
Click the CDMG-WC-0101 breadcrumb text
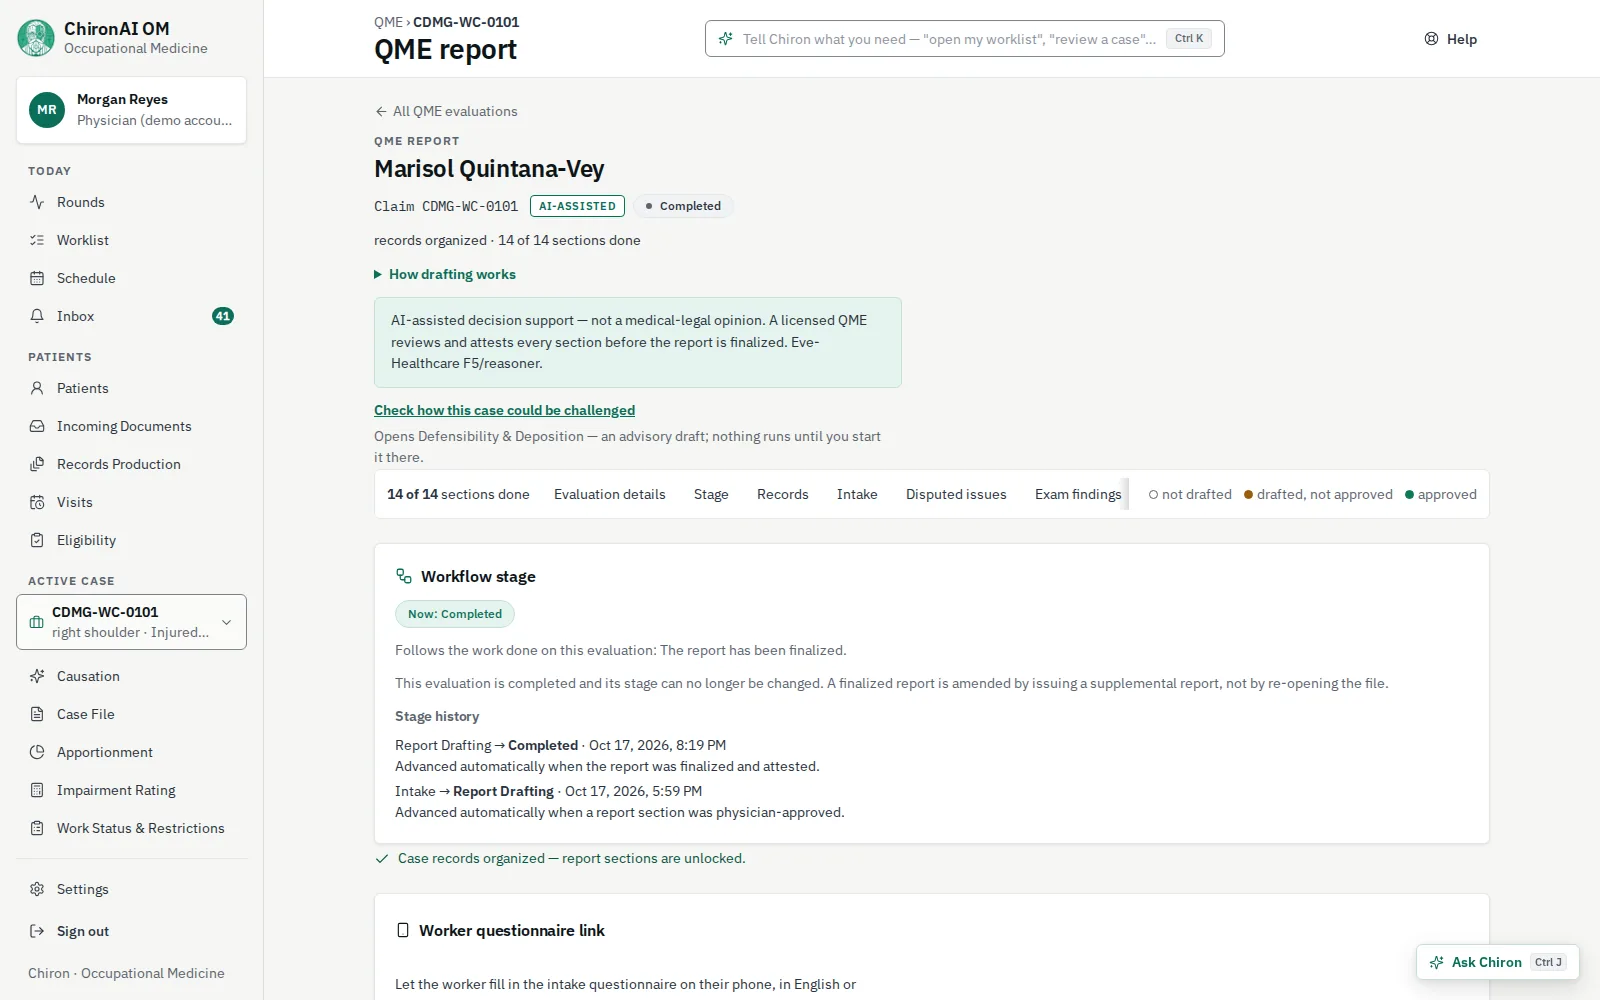(x=466, y=22)
